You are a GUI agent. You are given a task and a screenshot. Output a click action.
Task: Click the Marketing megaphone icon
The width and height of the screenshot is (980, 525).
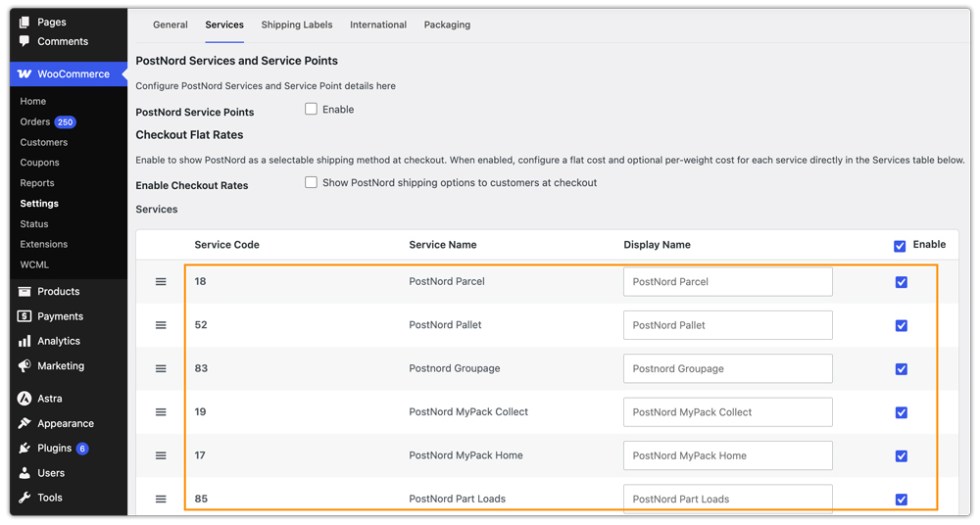coord(24,366)
